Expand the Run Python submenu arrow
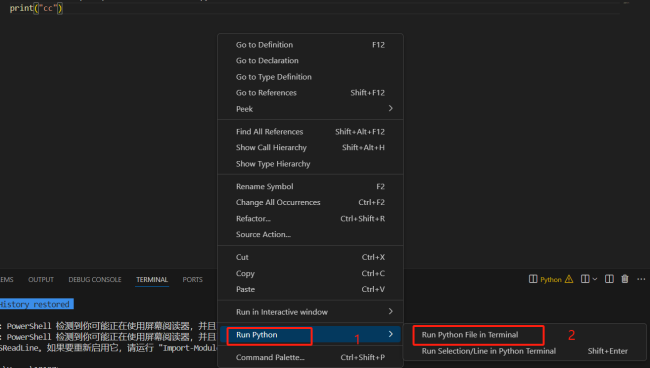 point(390,334)
